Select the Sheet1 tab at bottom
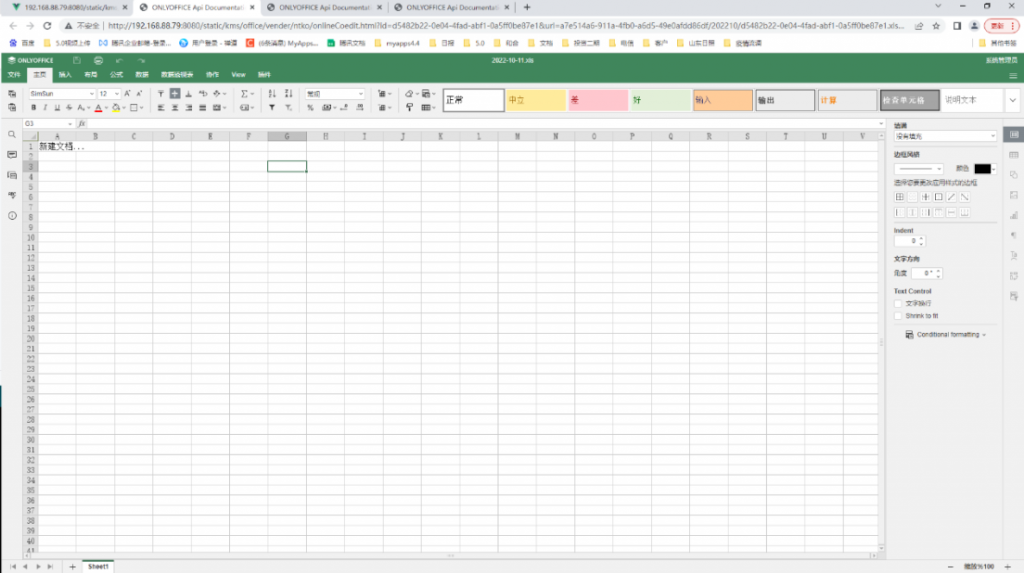Image resolution: width=1024 pixels, height=573 pixels. (x=98, y=566)
